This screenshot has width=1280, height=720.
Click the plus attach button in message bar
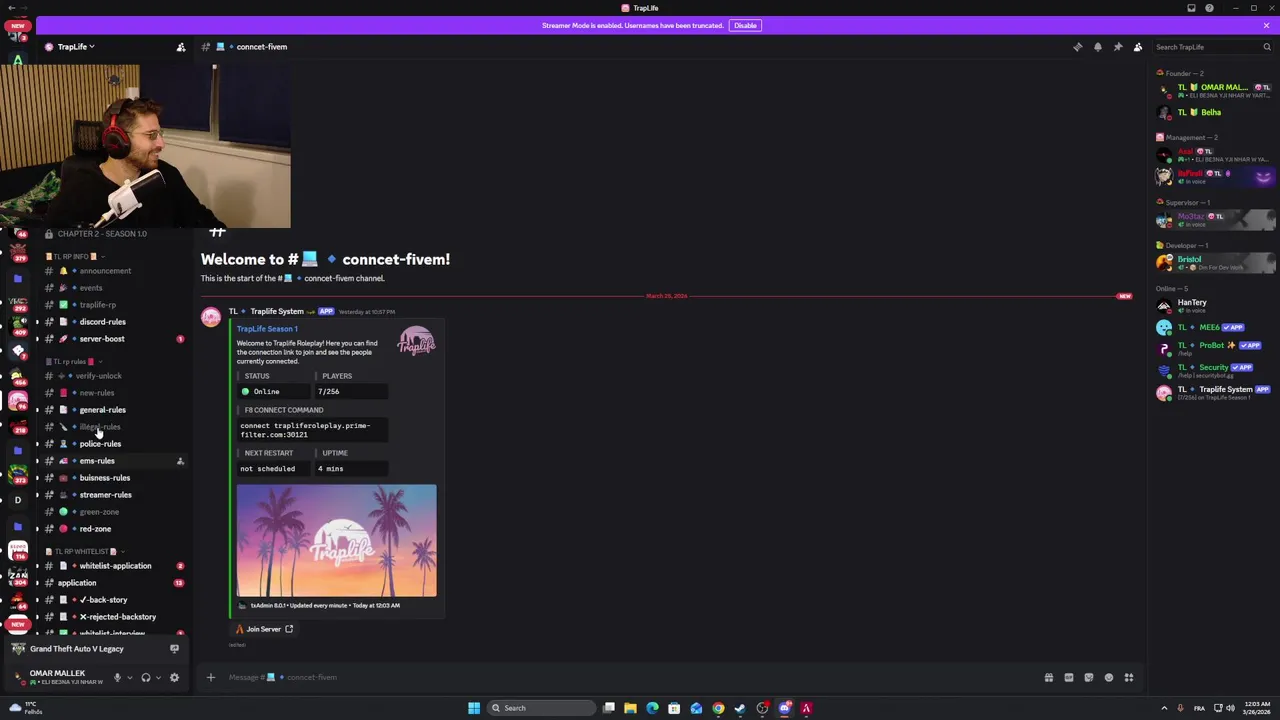click(210, 678)
